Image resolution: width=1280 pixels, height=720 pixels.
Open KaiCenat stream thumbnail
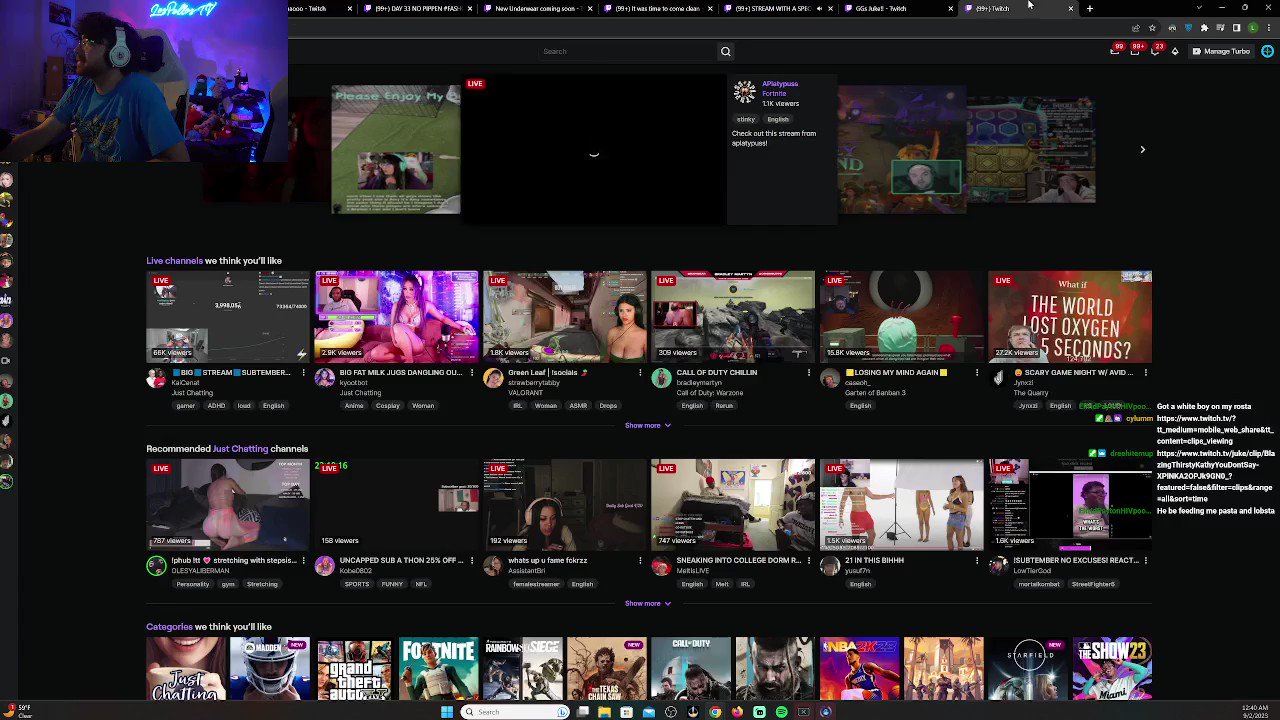click(228, 316)
